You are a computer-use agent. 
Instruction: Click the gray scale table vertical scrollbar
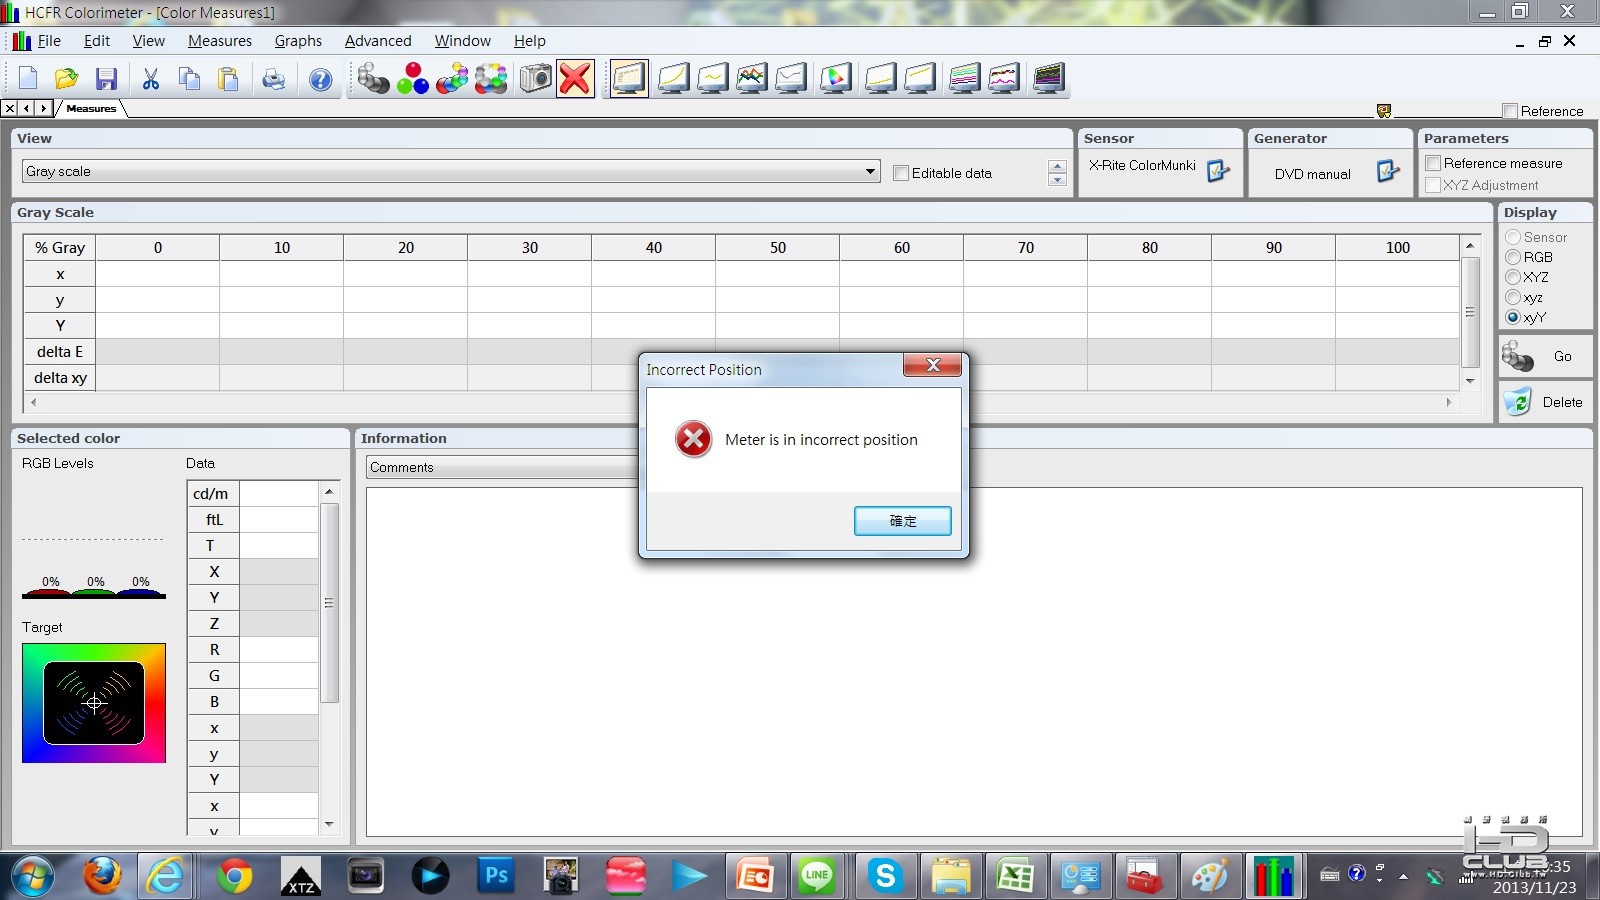point(1470,312)
